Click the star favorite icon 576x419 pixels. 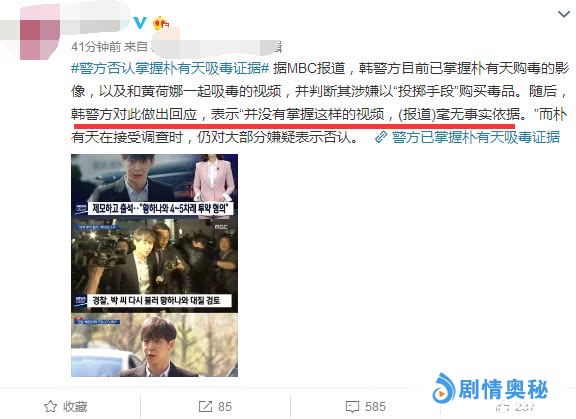tap(51, 407)
